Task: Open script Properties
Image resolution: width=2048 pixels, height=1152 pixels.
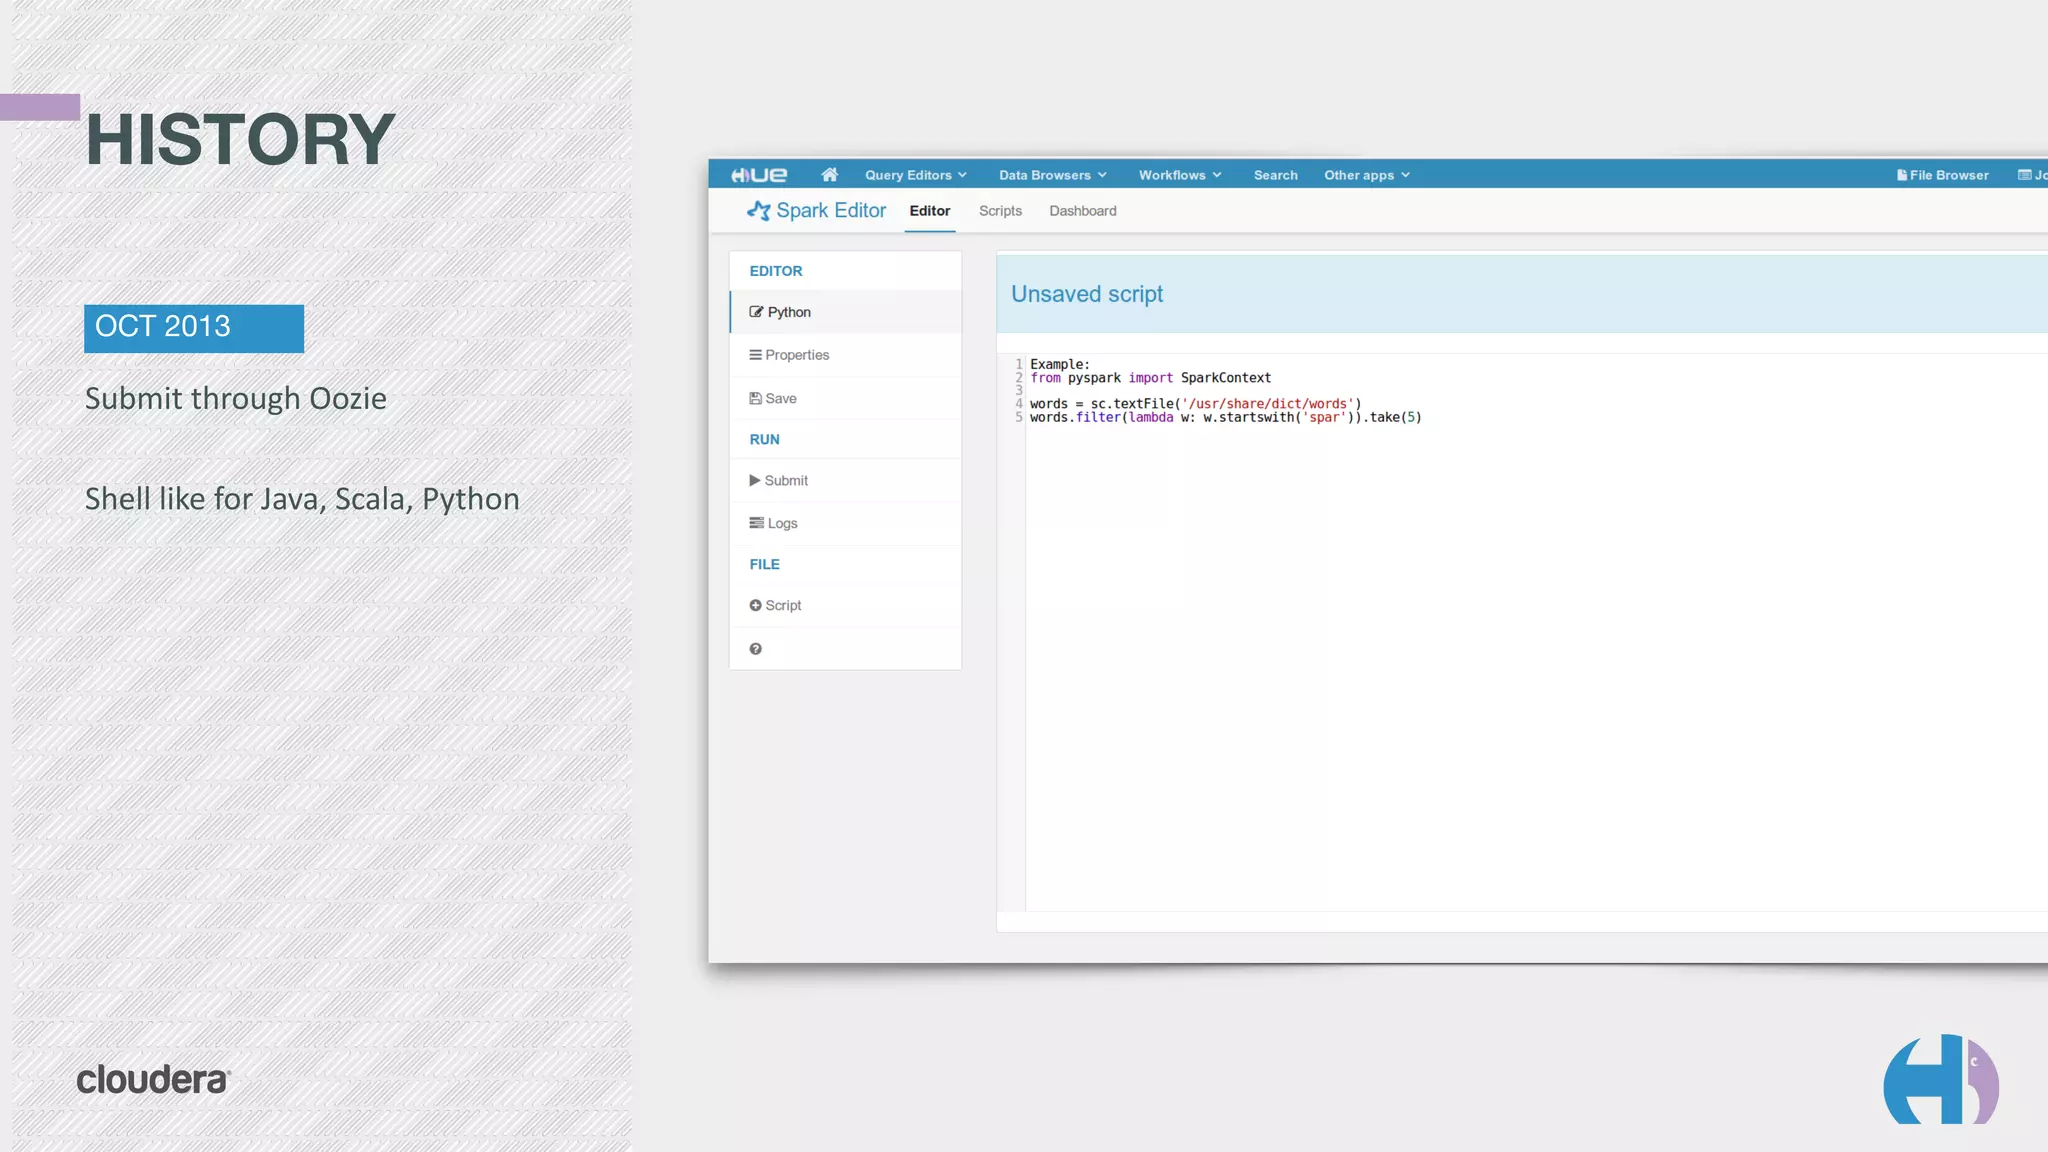Action: (846, 355)
